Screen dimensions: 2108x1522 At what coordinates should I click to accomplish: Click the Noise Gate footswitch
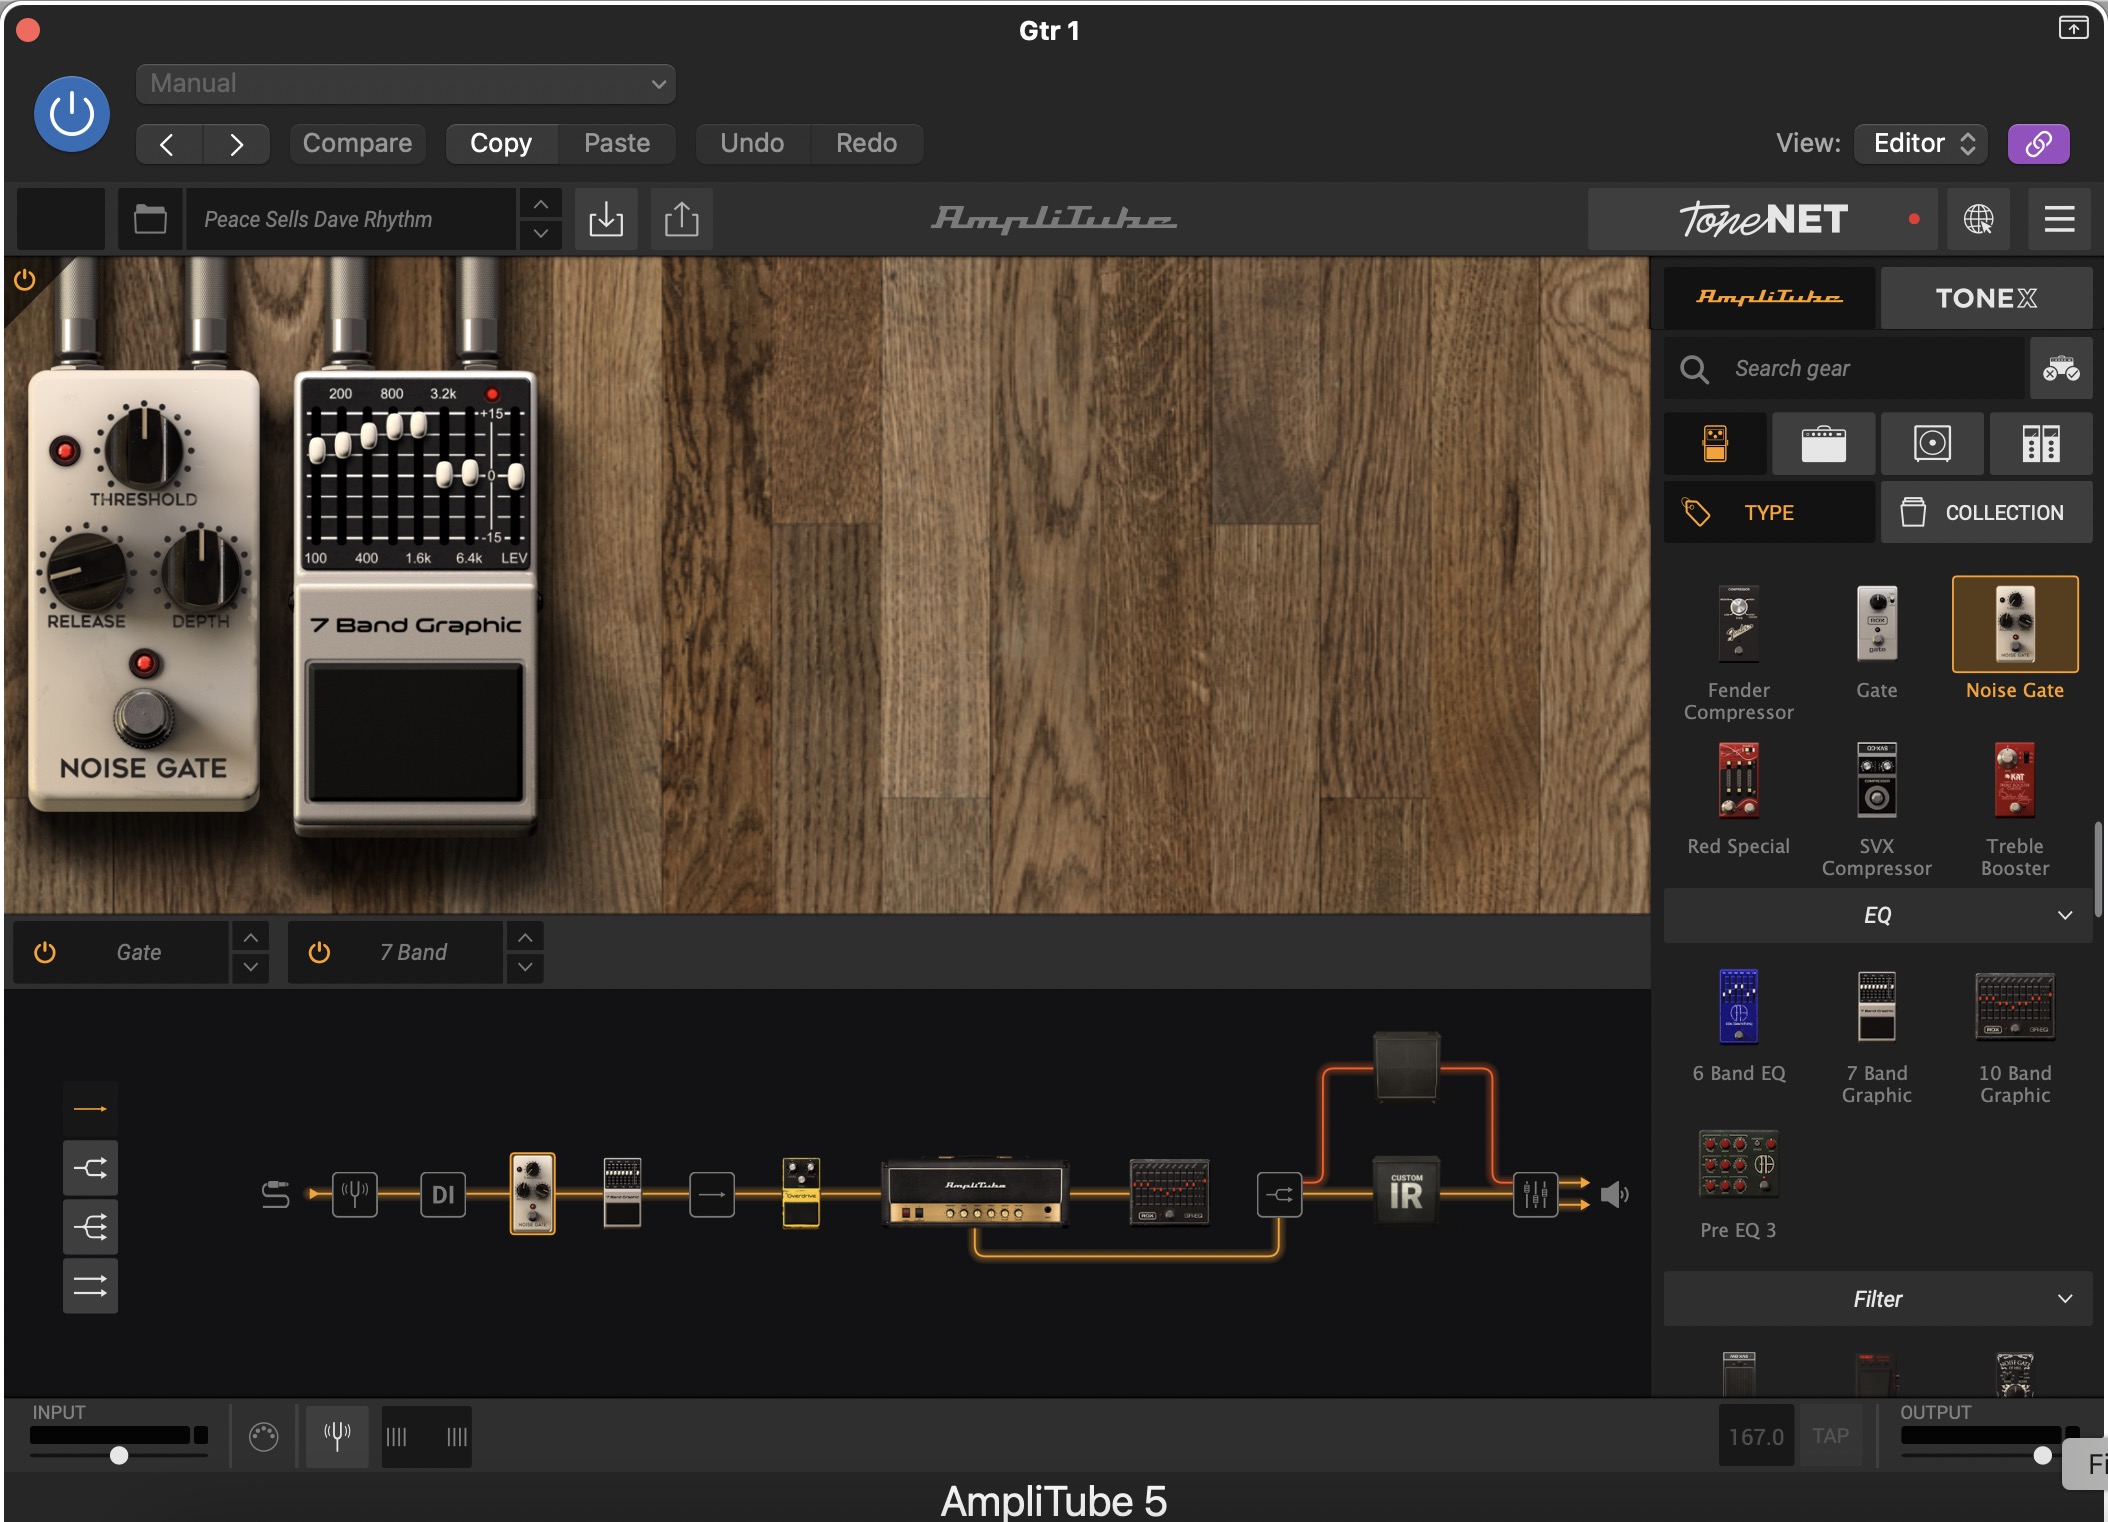[x=144, y=716]
